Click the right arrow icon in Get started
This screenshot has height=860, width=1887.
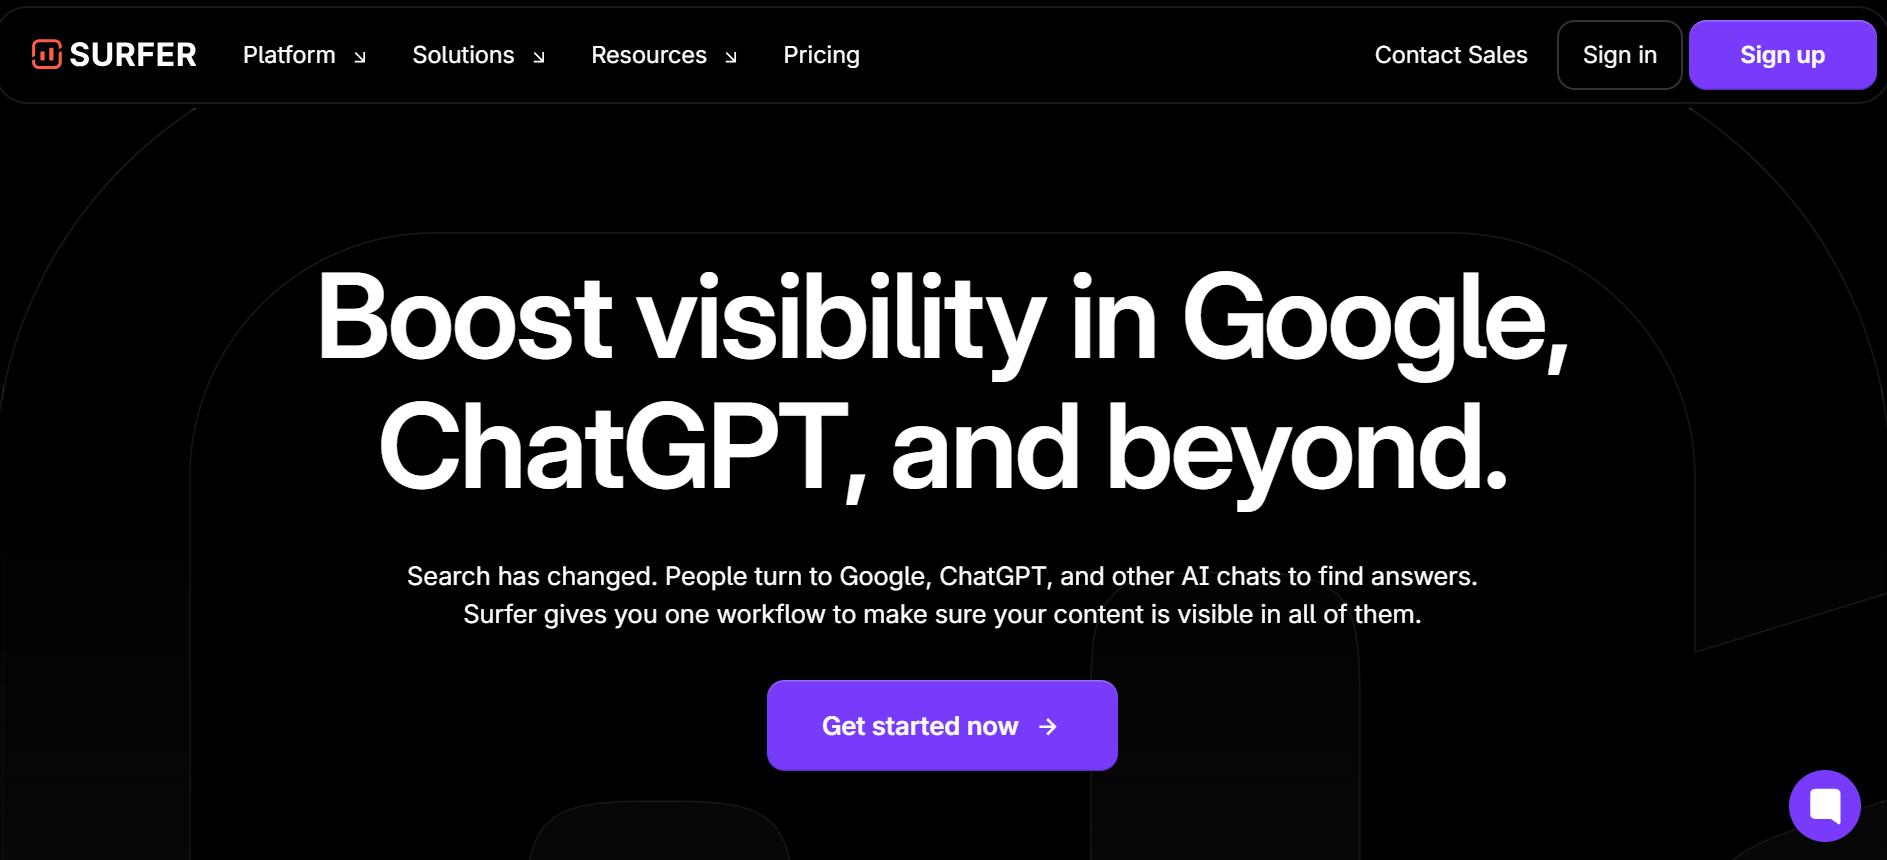(1048, 727)
